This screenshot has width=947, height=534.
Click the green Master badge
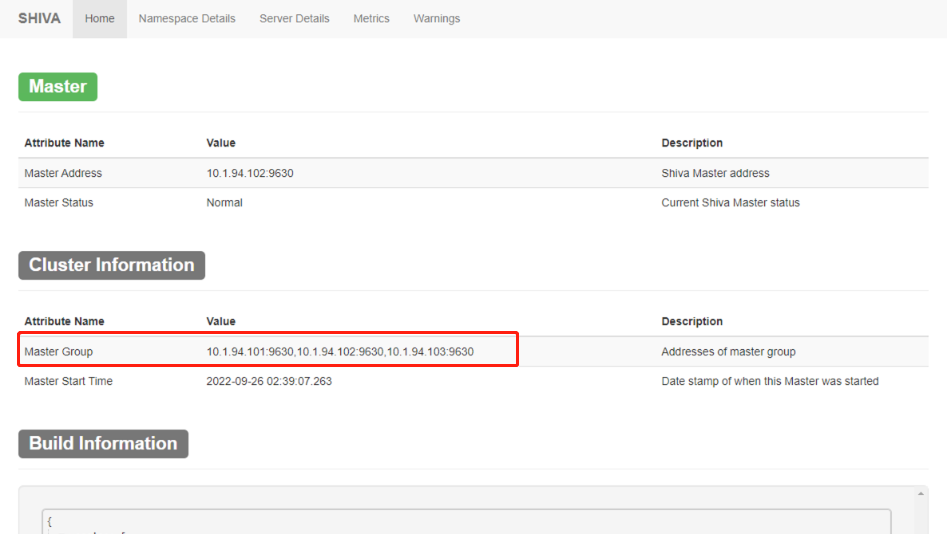(x=57, y=87)
